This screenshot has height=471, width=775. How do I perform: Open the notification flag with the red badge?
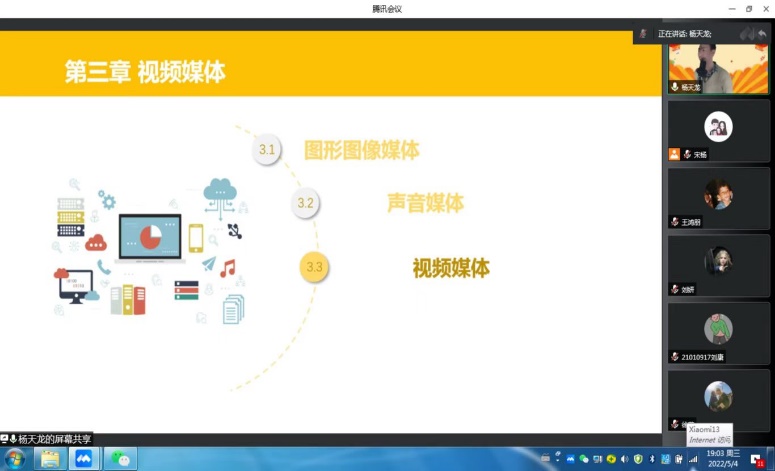click(x=757, y=460)
